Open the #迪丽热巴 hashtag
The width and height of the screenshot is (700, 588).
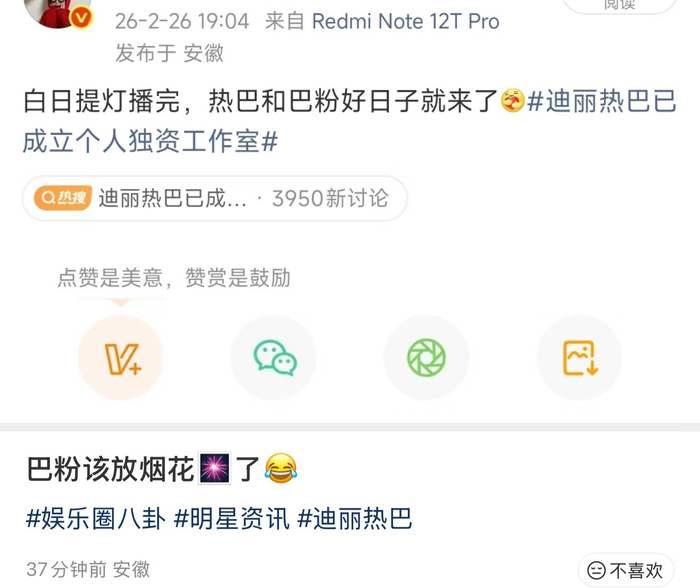tap(354, 519)
